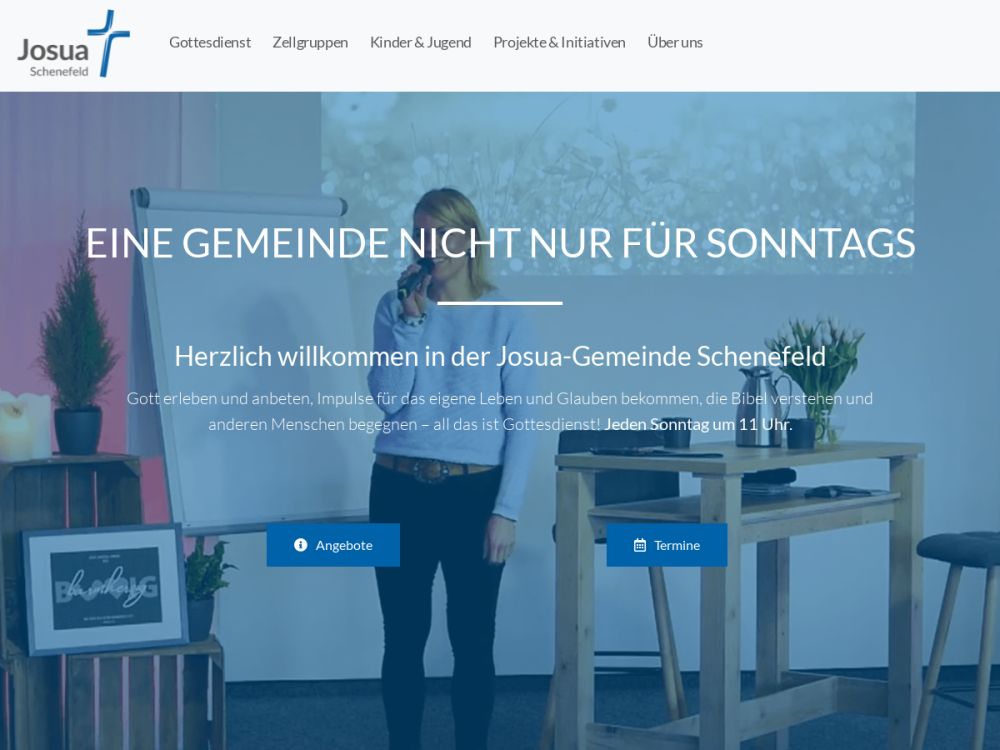Click the Herzlich willkommen subheading
Screen dimensions: 1000x750
pyautogui.click(x=500, y=356)
